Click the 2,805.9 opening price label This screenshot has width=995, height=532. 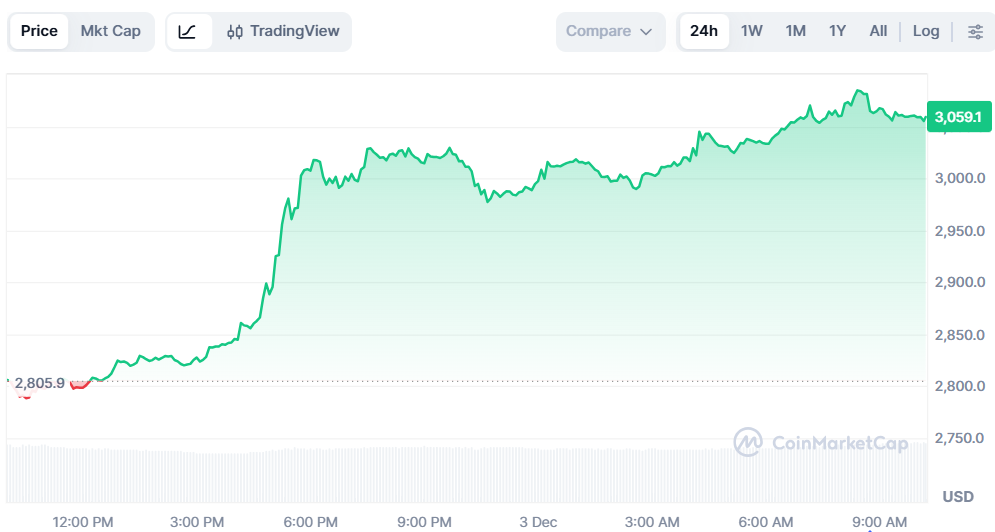click(39, 383)
